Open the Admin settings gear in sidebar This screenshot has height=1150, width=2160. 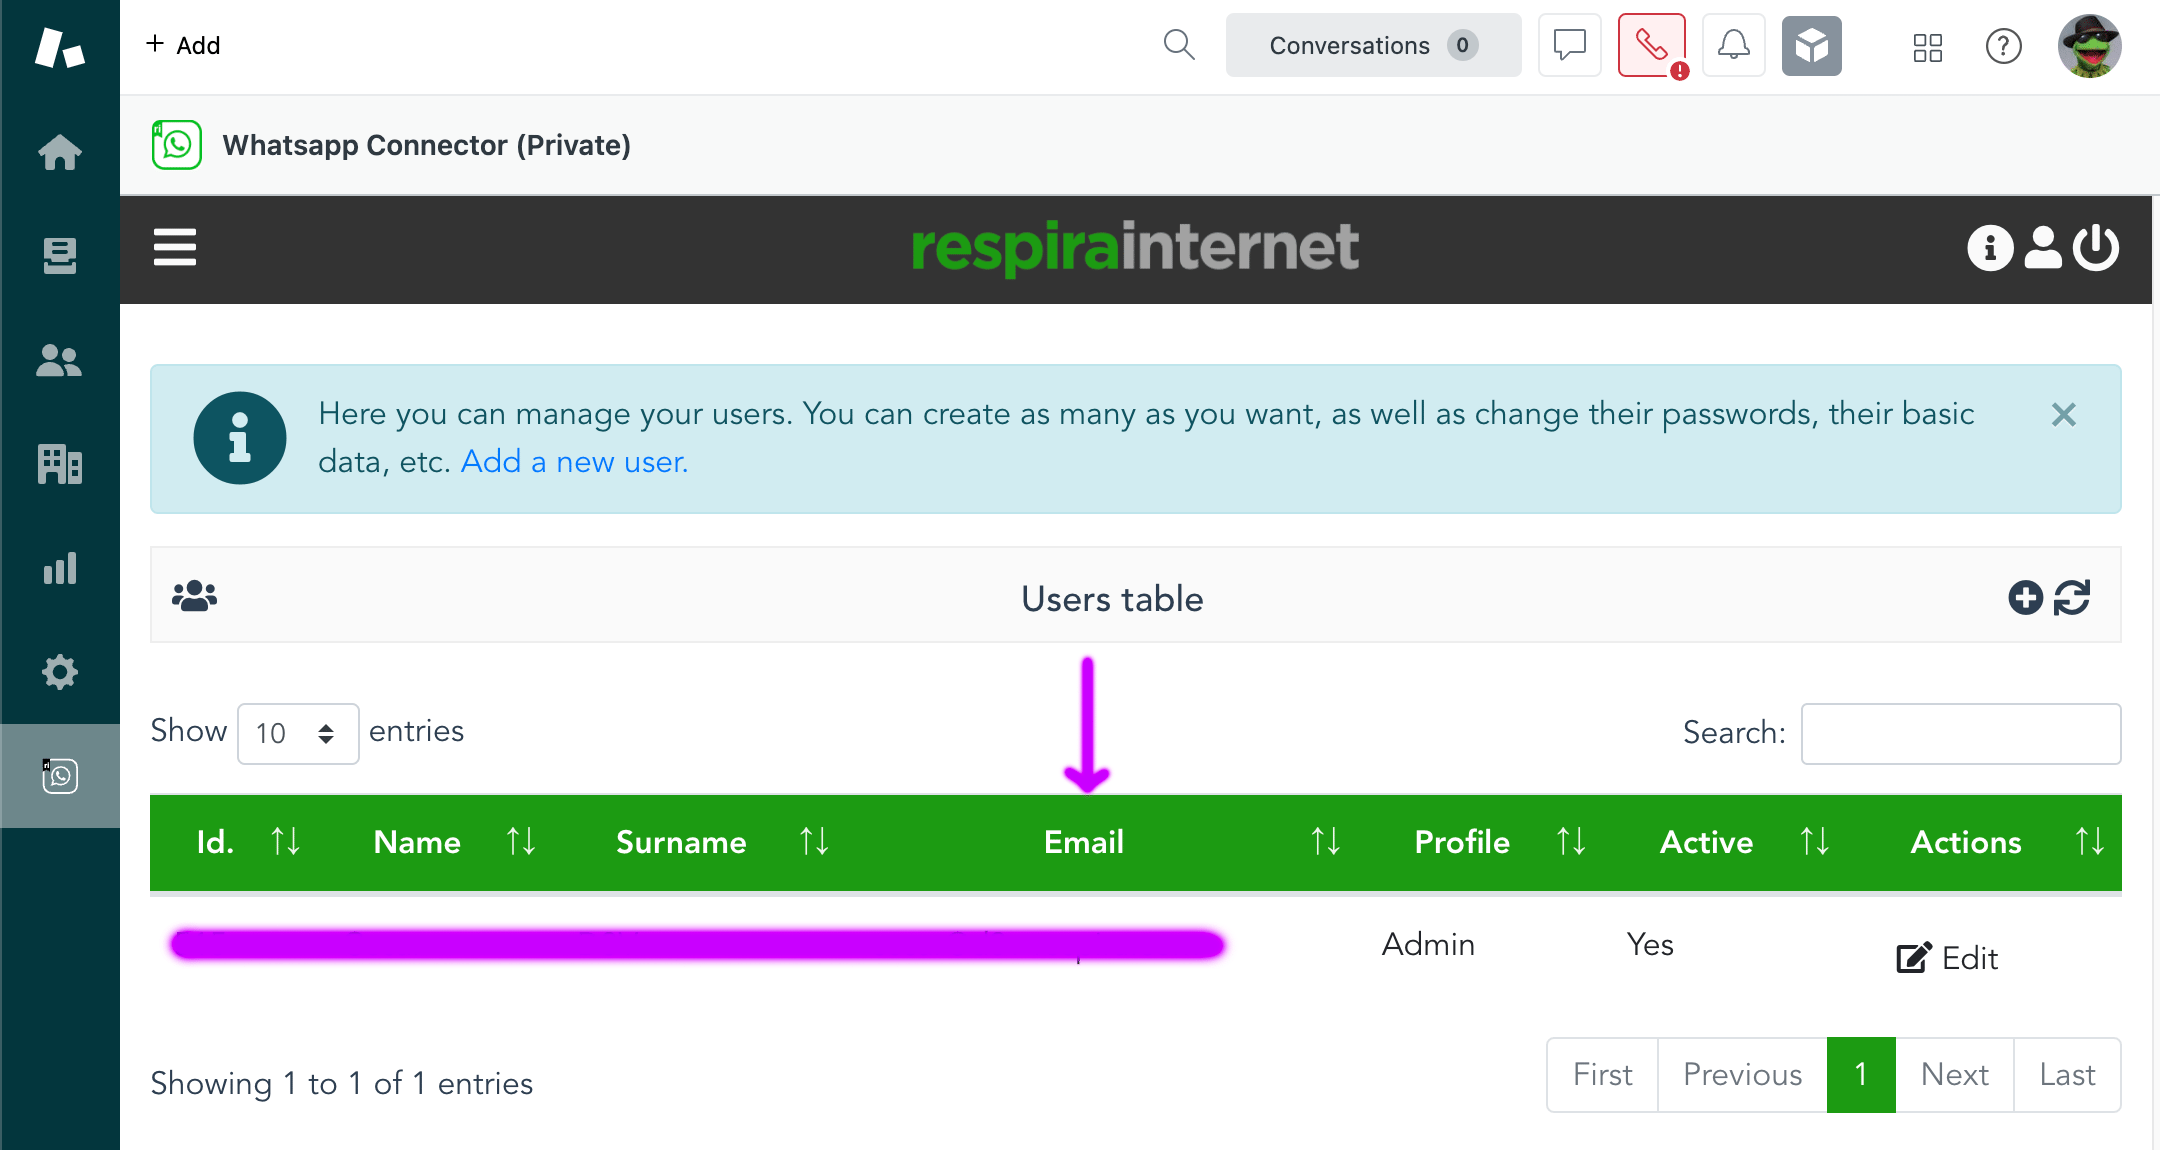coord(60,672)
